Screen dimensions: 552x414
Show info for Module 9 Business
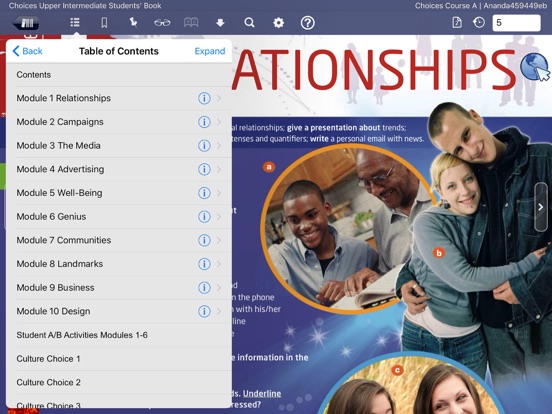click(x=204, y=288)
